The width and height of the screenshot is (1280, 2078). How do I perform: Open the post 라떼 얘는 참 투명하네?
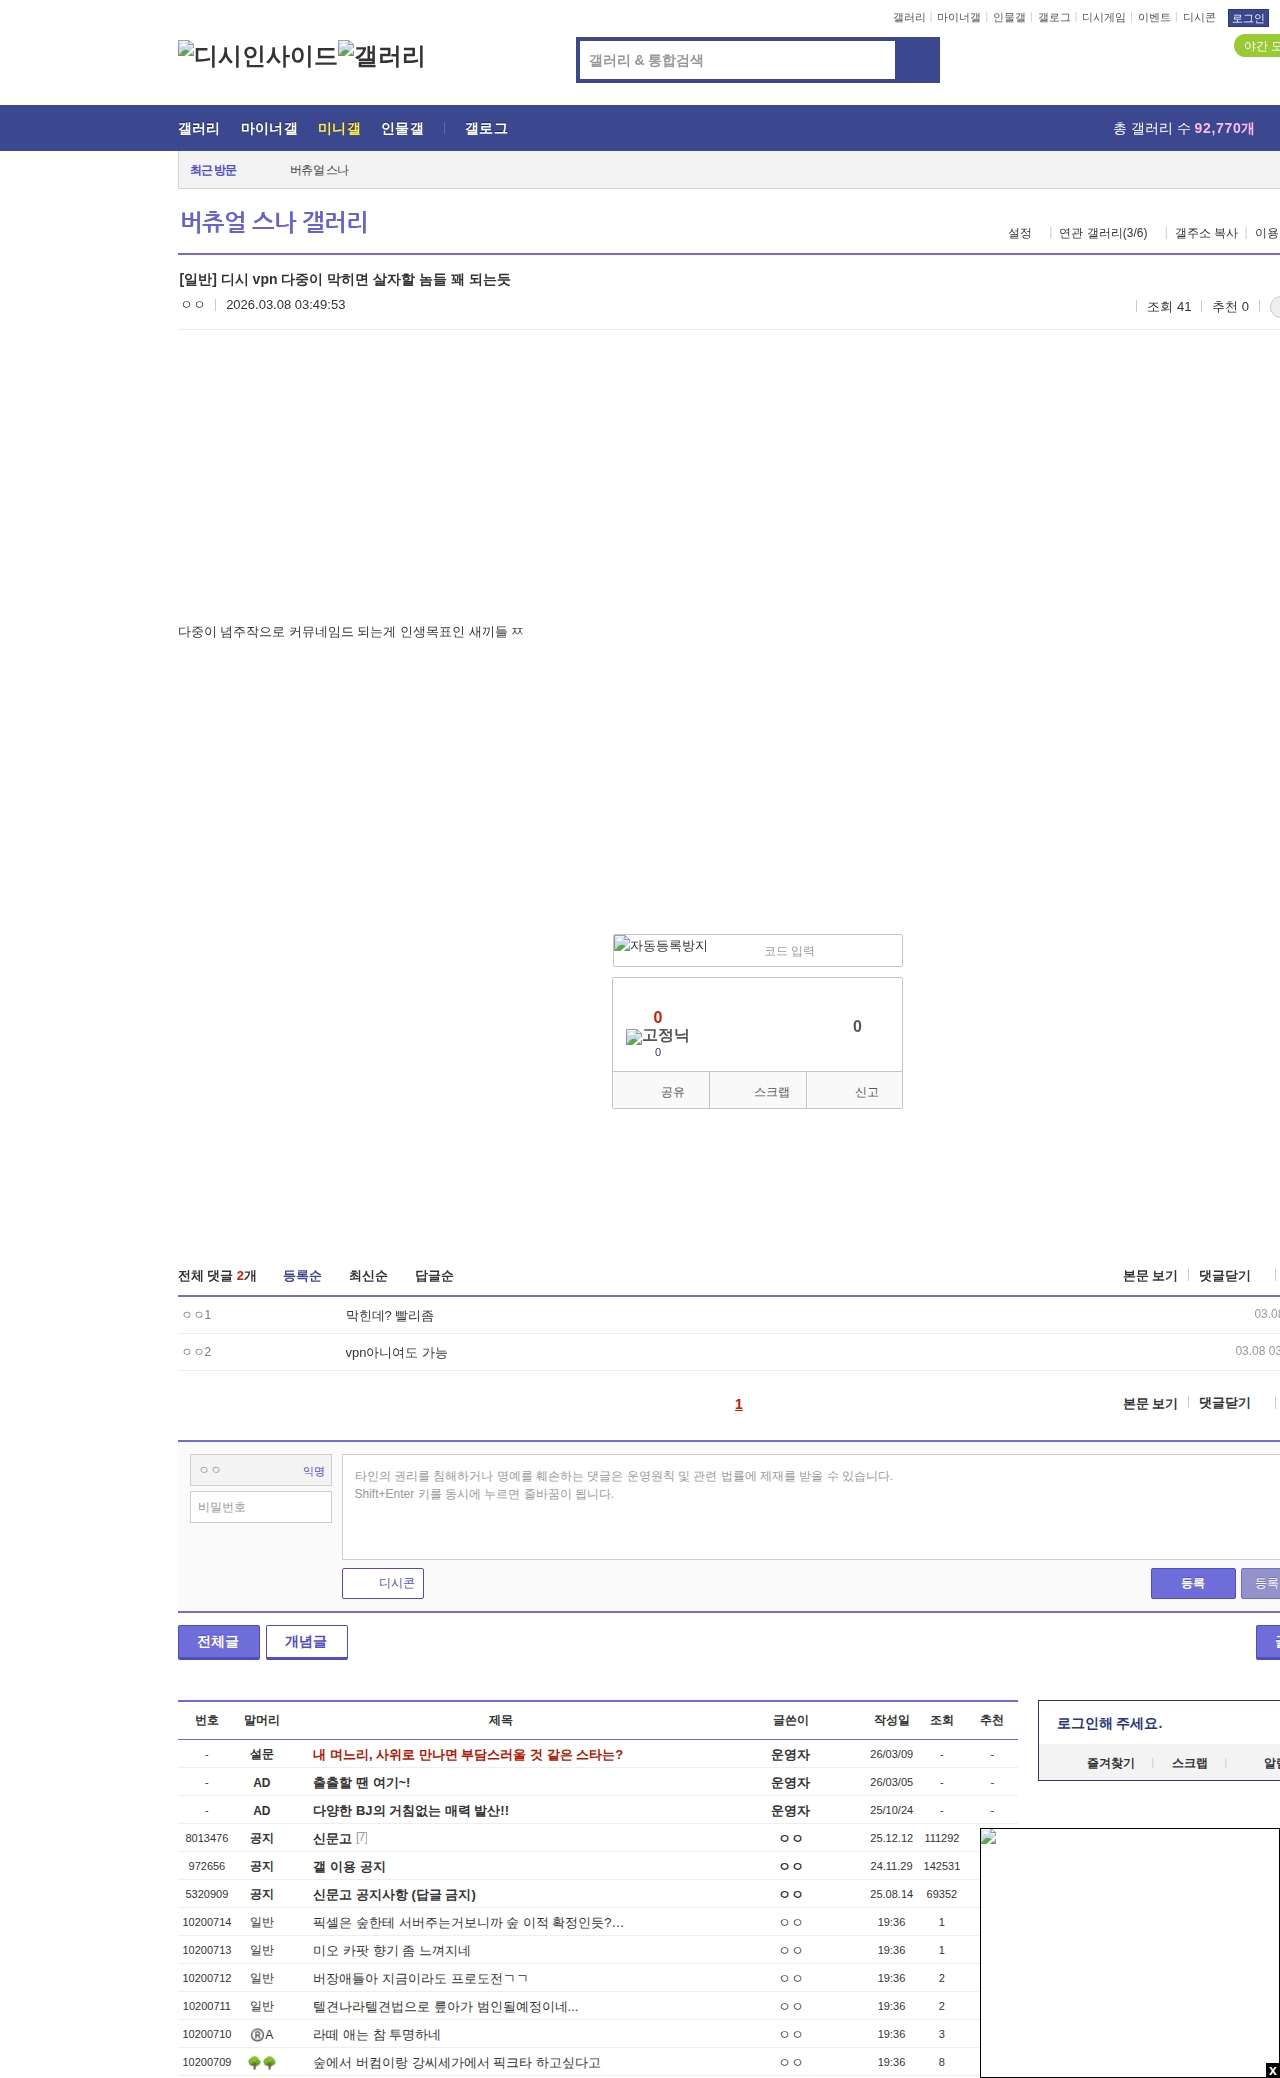(x=377, y=2034)
